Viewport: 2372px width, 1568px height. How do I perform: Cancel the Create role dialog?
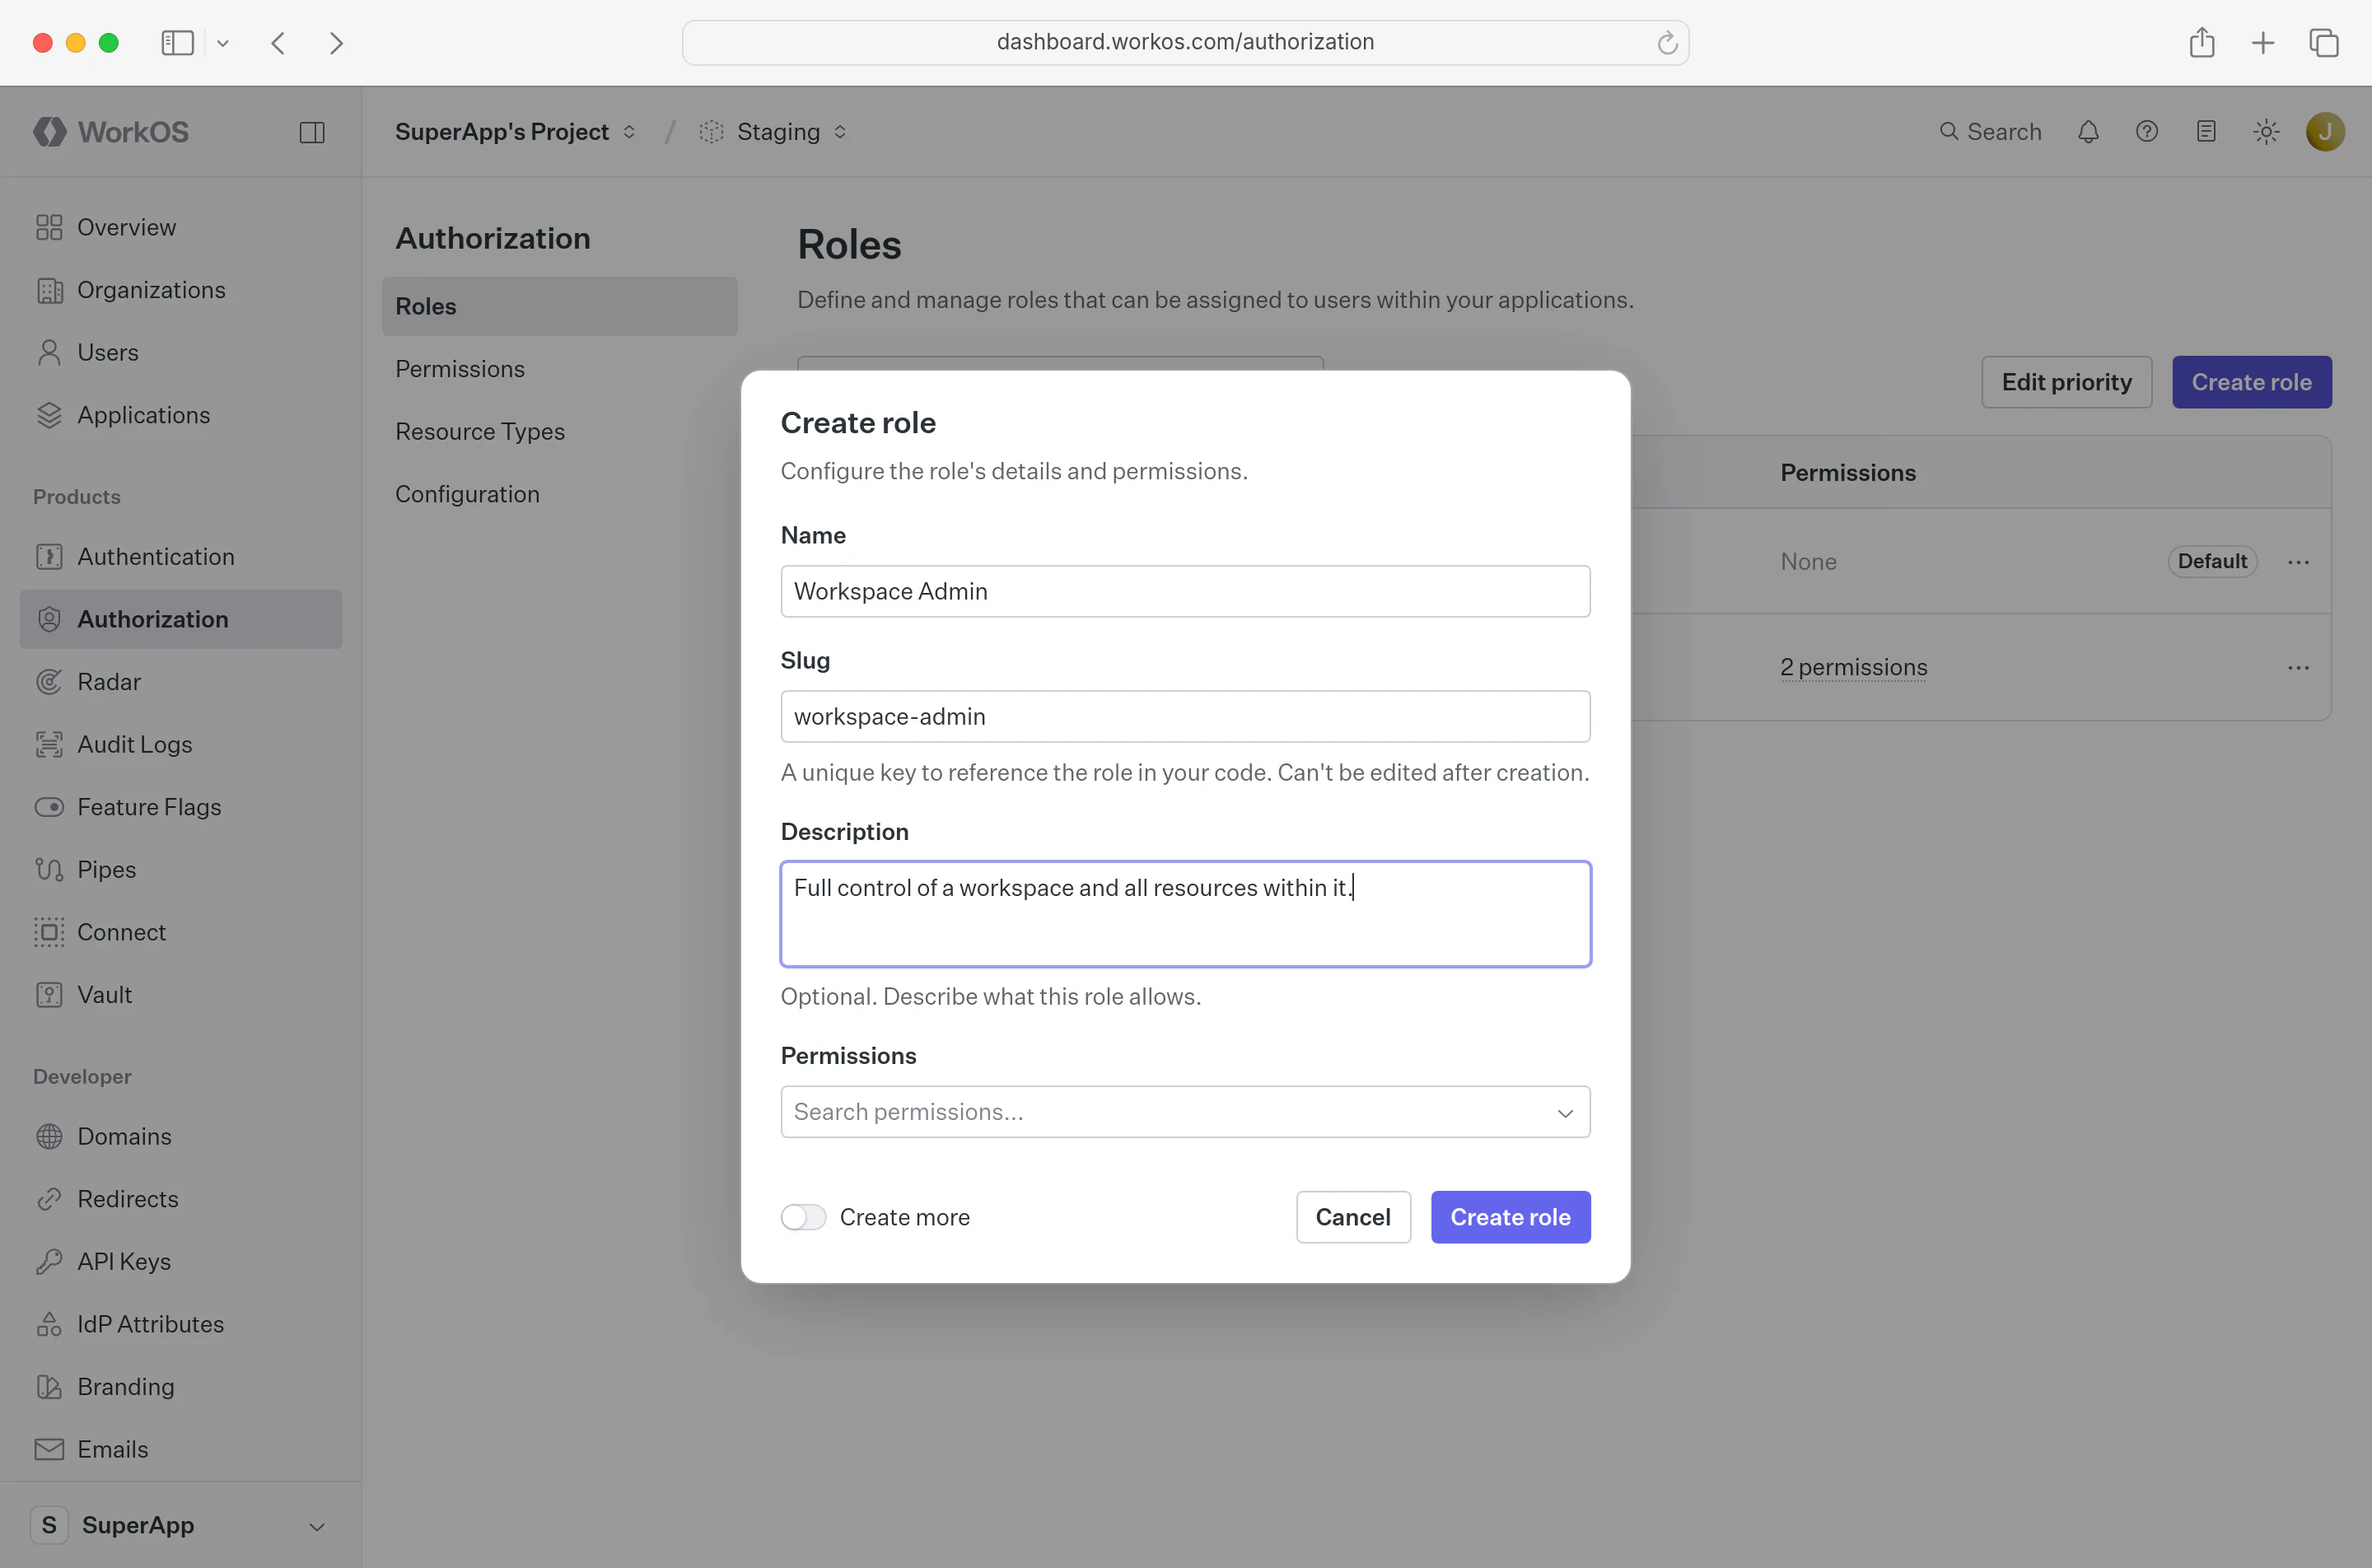click(1353, 1217)
